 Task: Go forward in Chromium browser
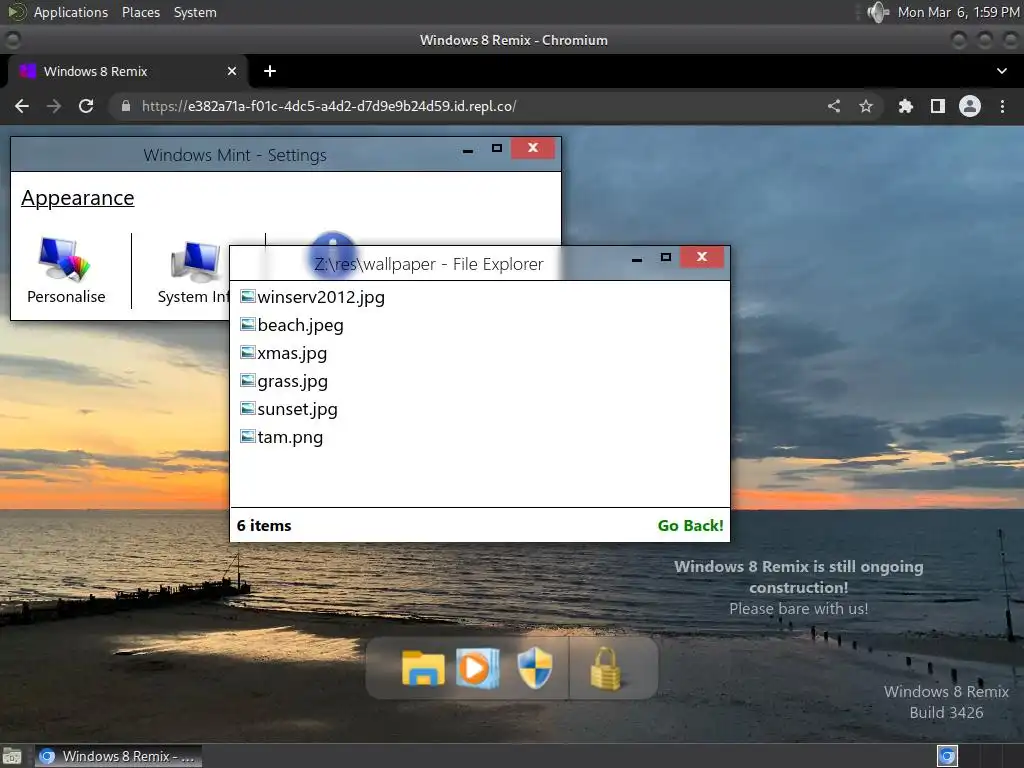coord(54,106)
